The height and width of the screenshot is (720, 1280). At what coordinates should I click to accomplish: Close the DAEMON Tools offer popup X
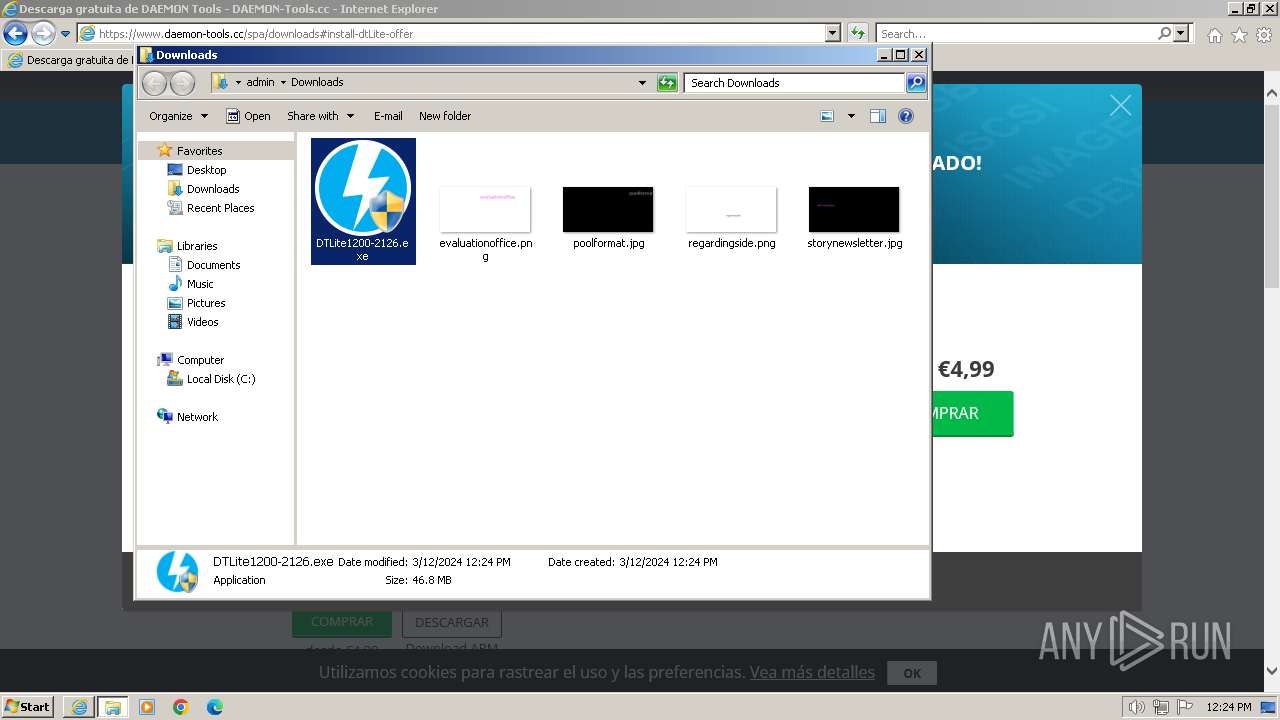point(1120,106)
